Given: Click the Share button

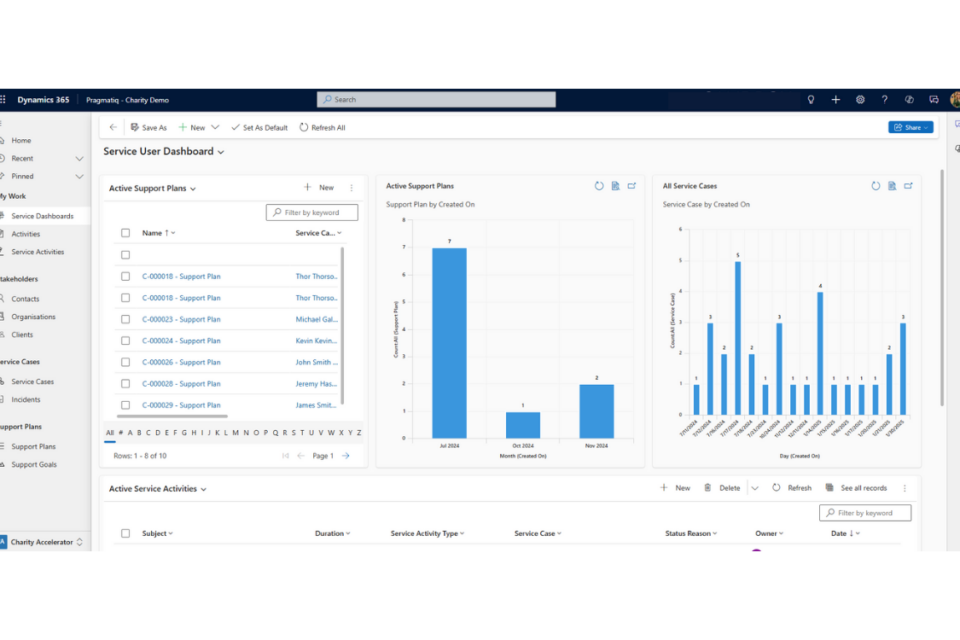Looking at the screenshot, I should coord(910,127).
